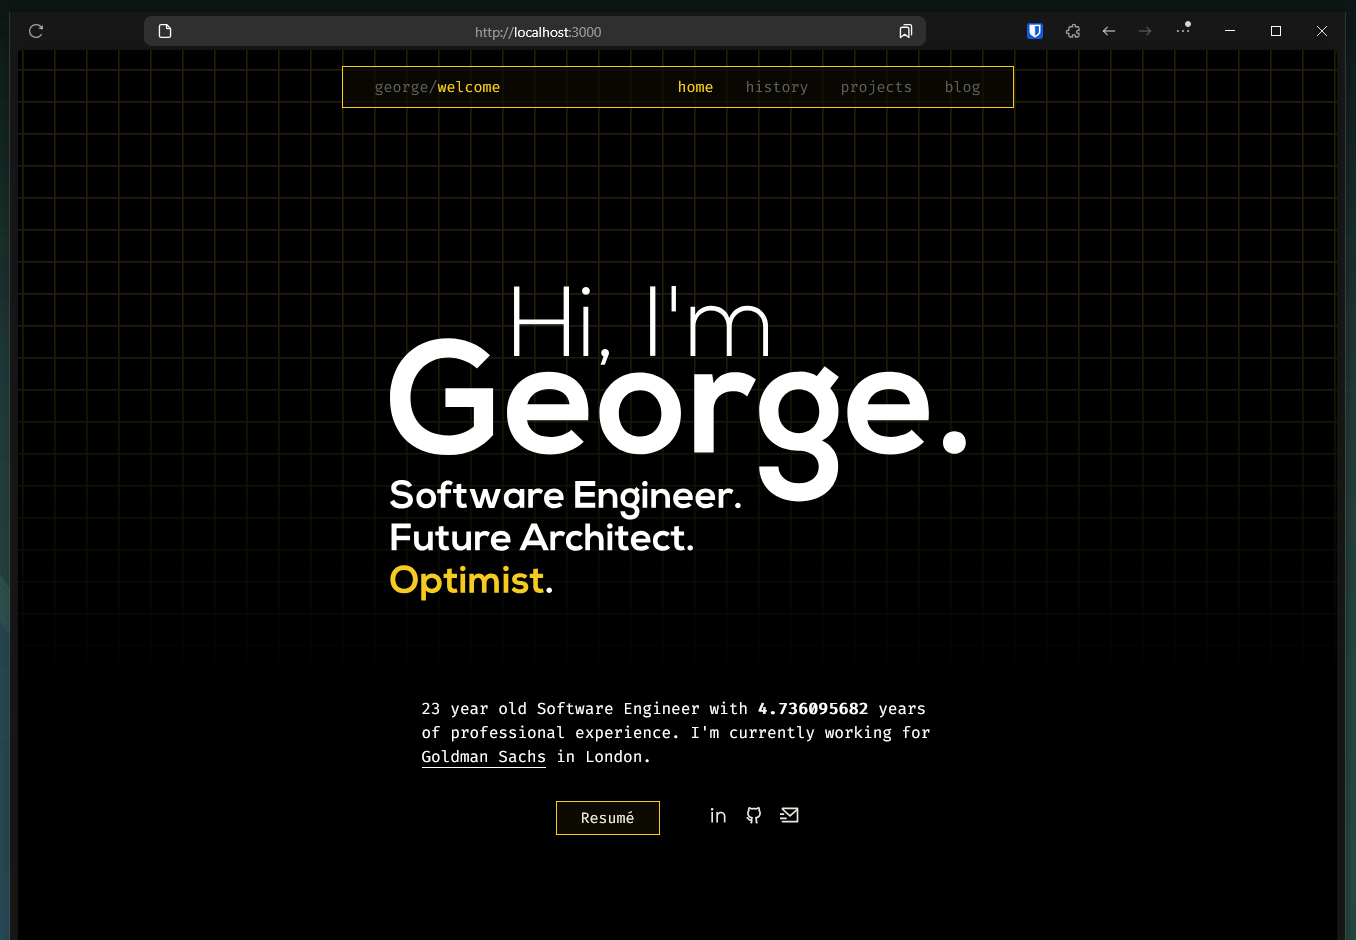Image resolution: width=1356 pixels, height=940 pixels.
Task: Minimize the browser window
Action: click(x=1229, y=31)
